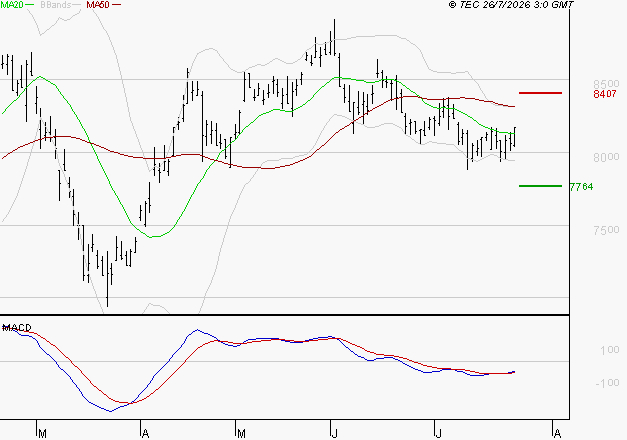Click the MA20 legend label
Screen dimensions: 627x440
pyautogui.click(x=12, y=5)
